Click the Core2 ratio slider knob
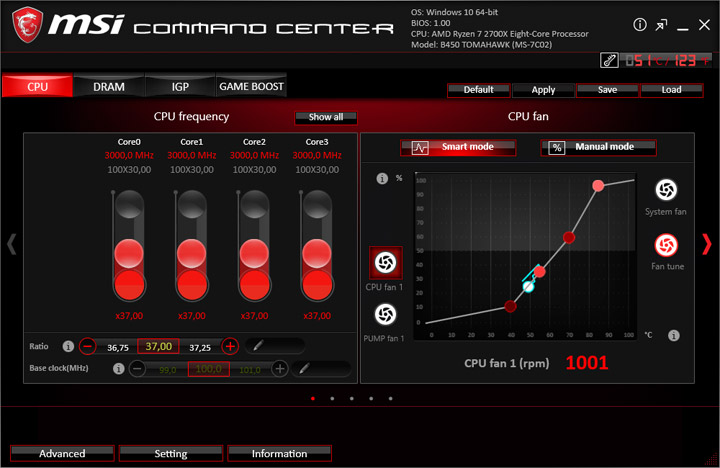The image size is (720, 468). pyautogui.click(x=254, y=254)
